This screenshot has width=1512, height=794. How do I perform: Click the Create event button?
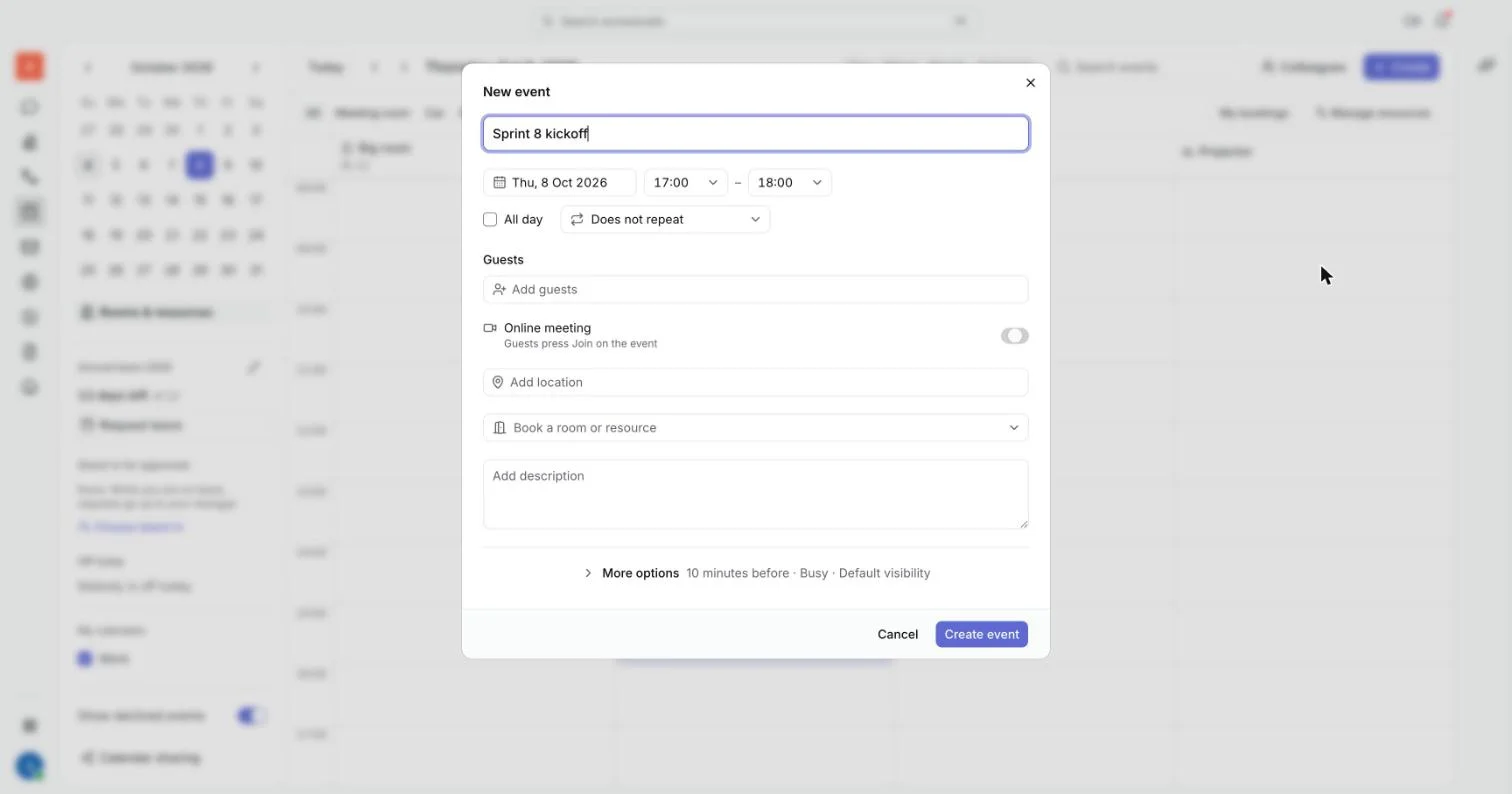[x=982, y=635]
